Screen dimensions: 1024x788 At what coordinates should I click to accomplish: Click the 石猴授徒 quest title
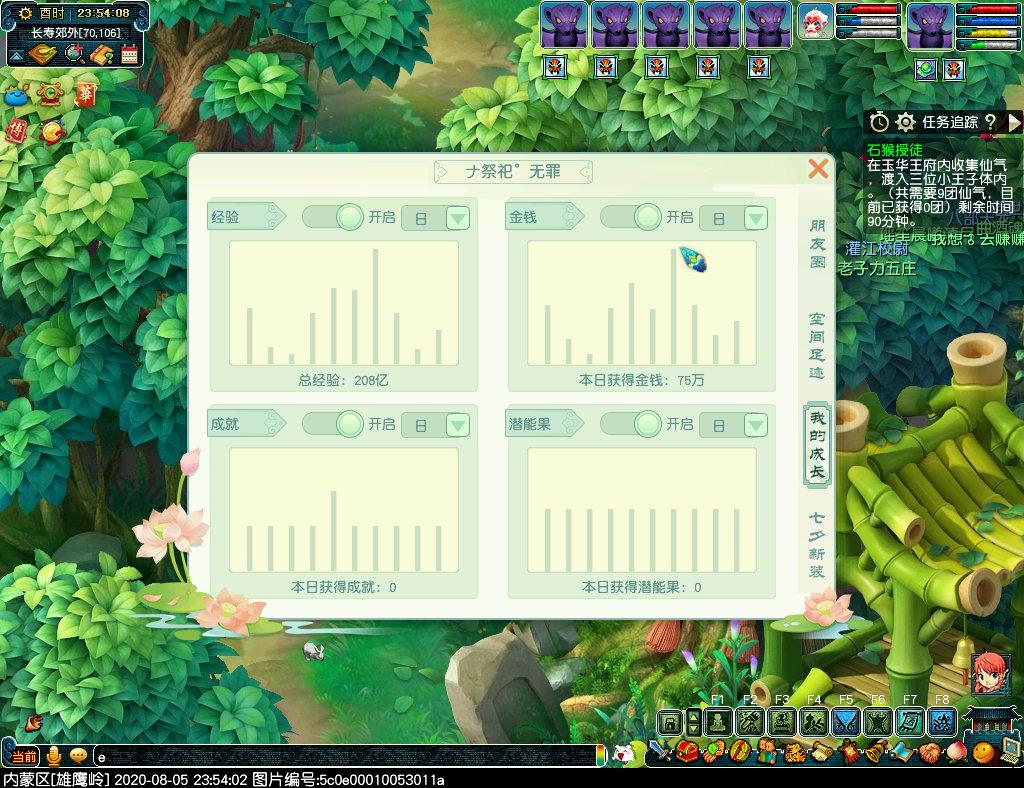[x=895, y=150]
